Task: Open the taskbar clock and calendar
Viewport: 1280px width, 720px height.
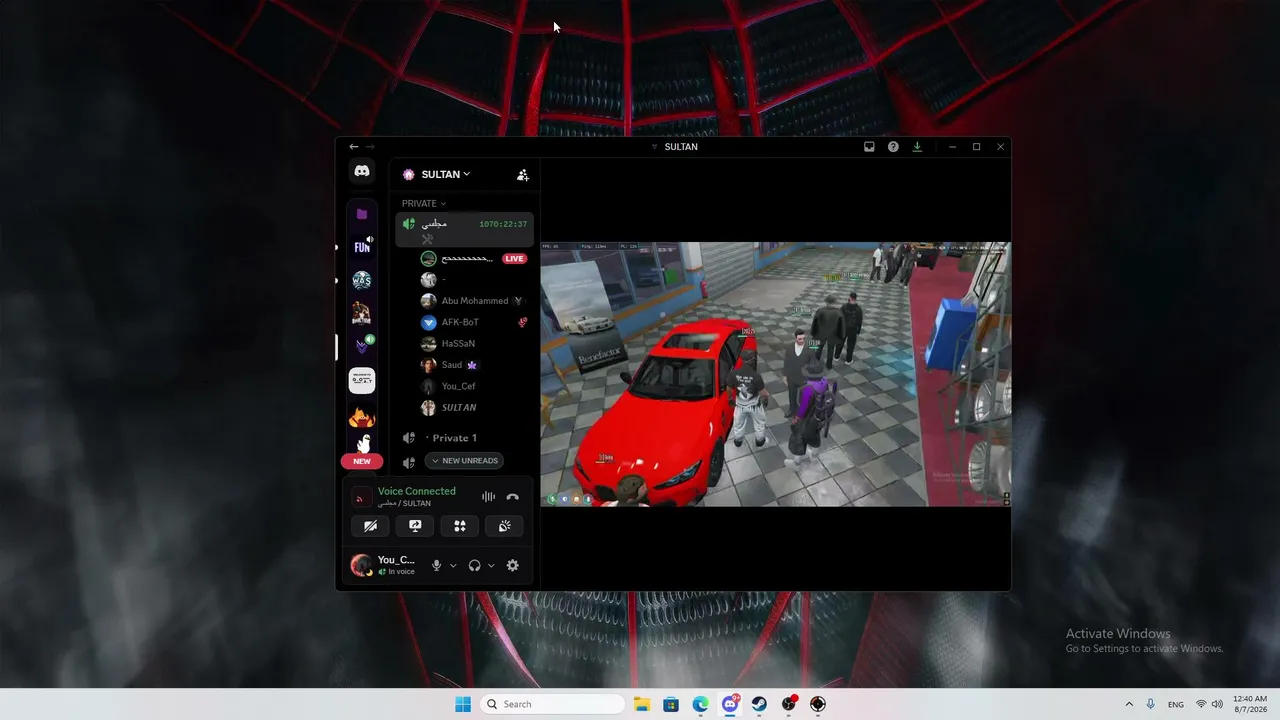Action: [1250, 704]
